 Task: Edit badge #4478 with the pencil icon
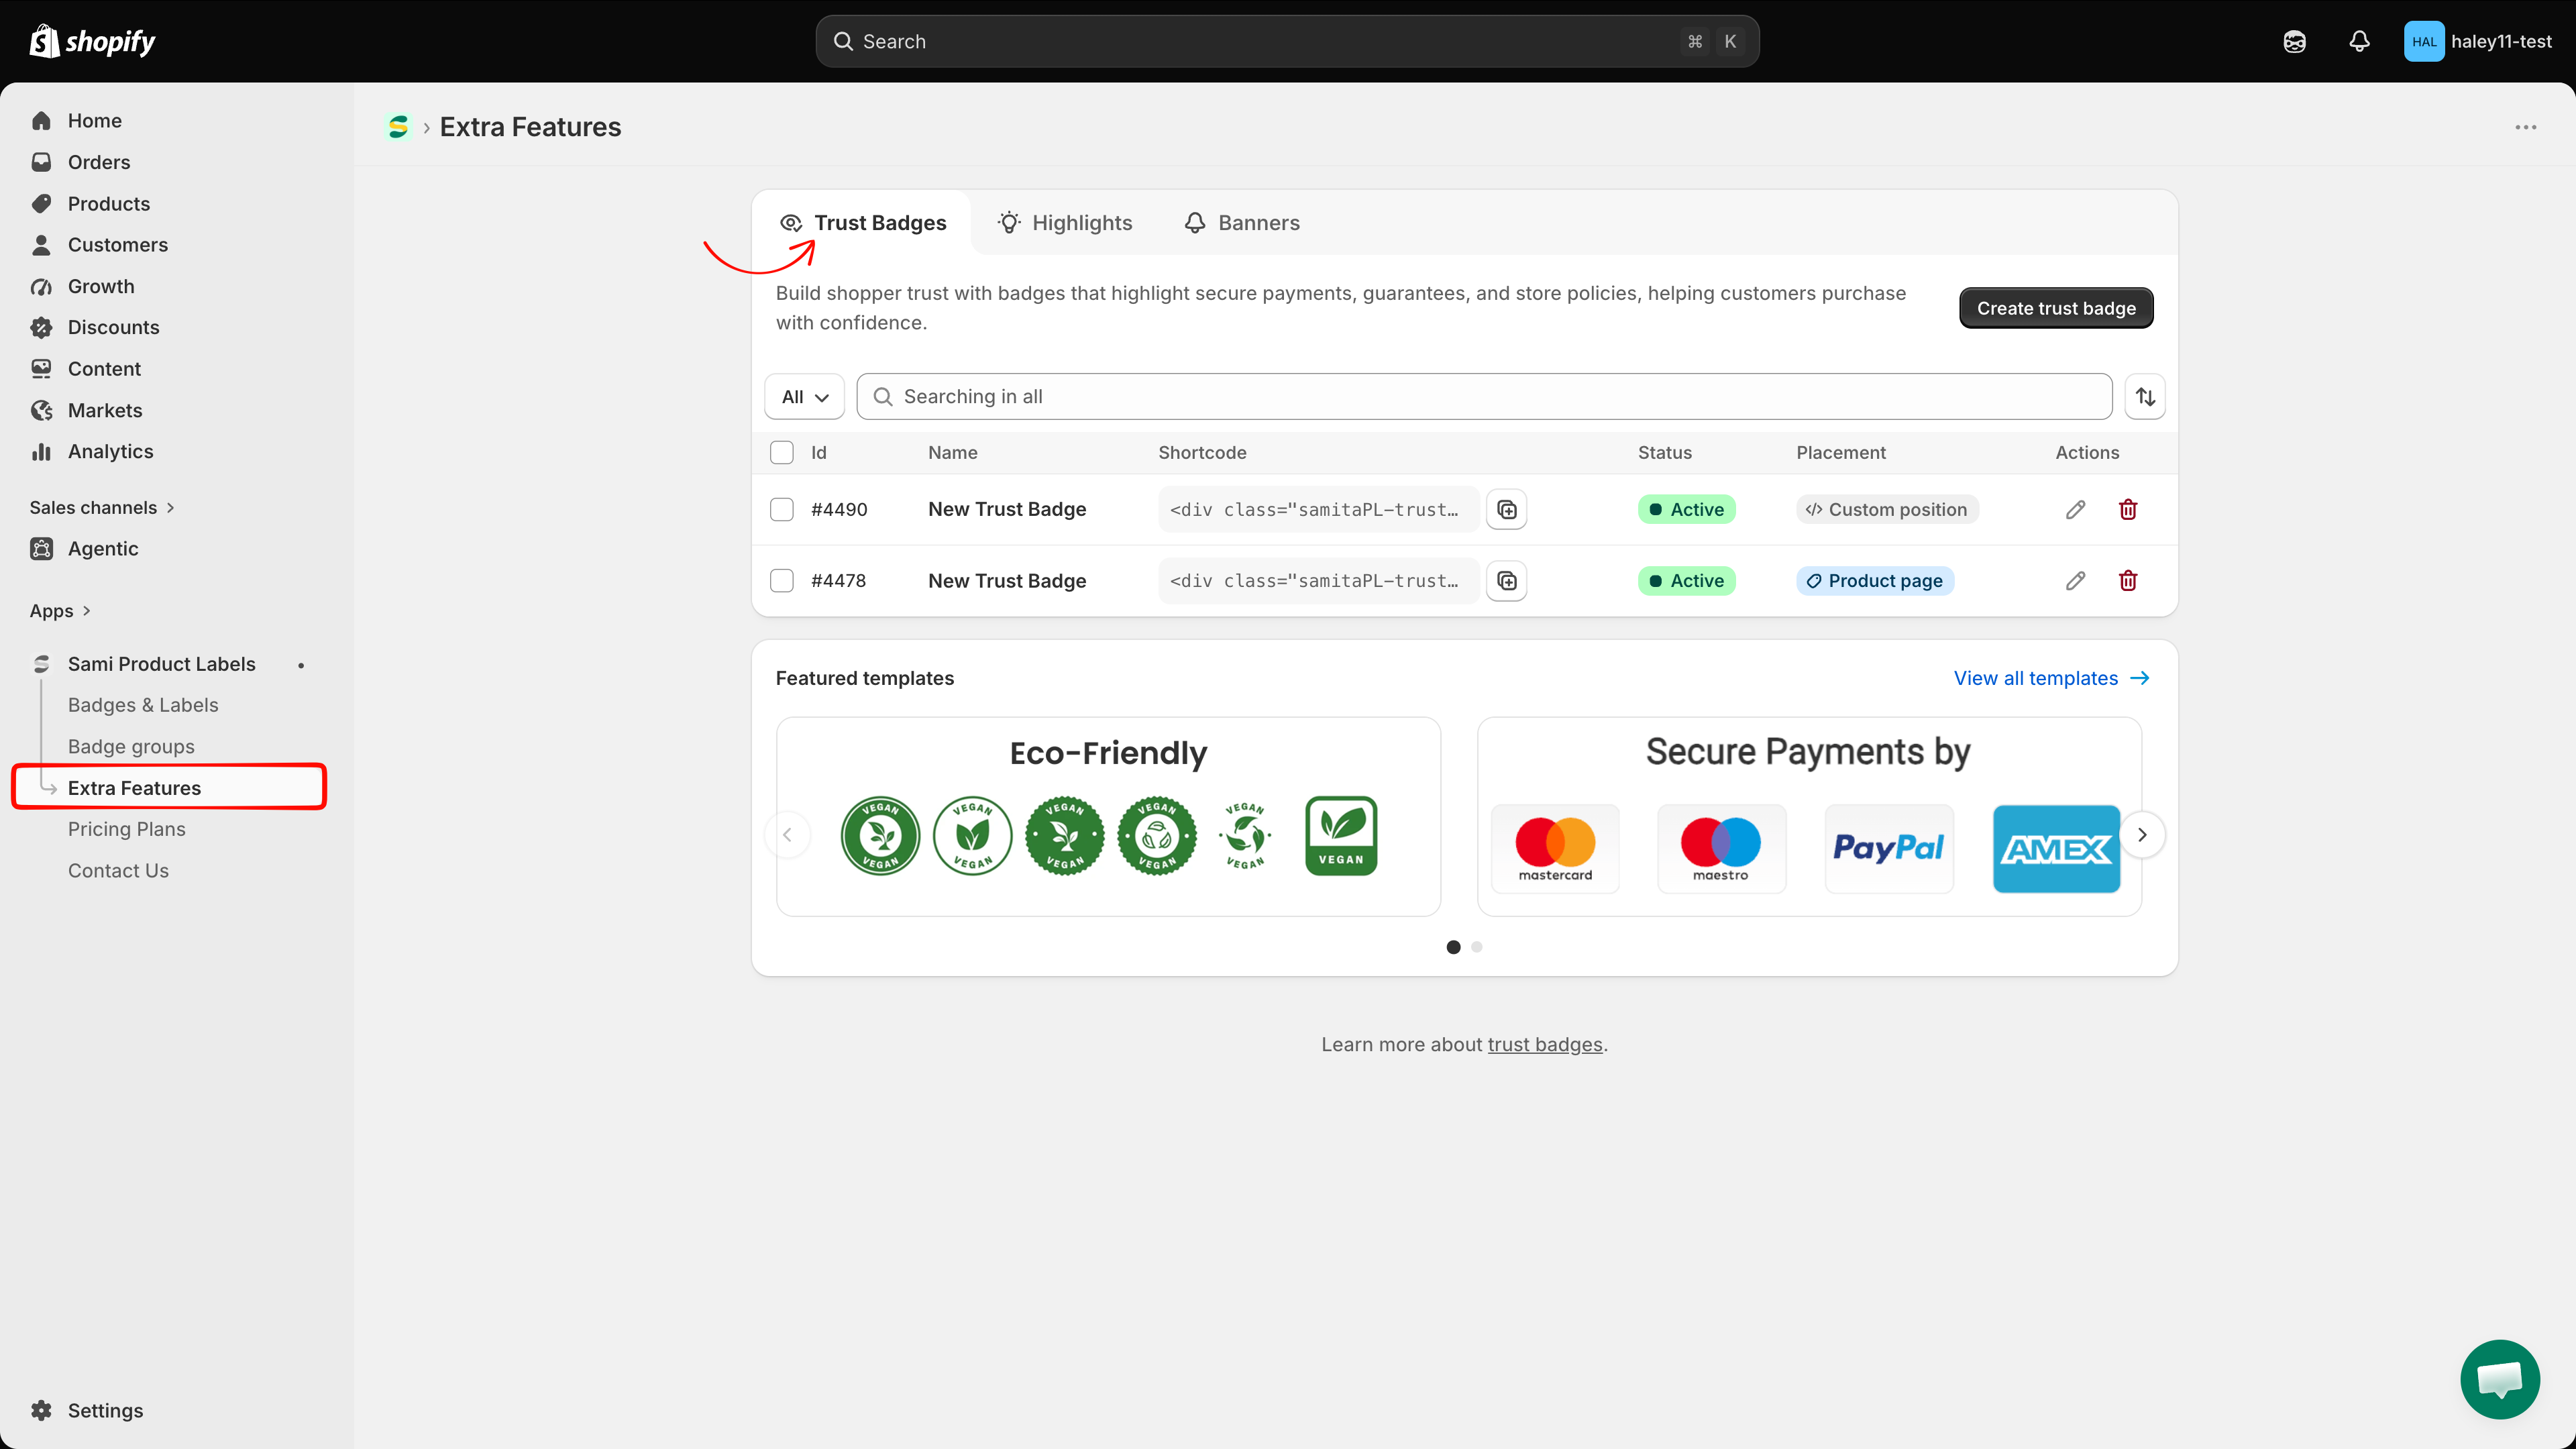(2075, 580)
